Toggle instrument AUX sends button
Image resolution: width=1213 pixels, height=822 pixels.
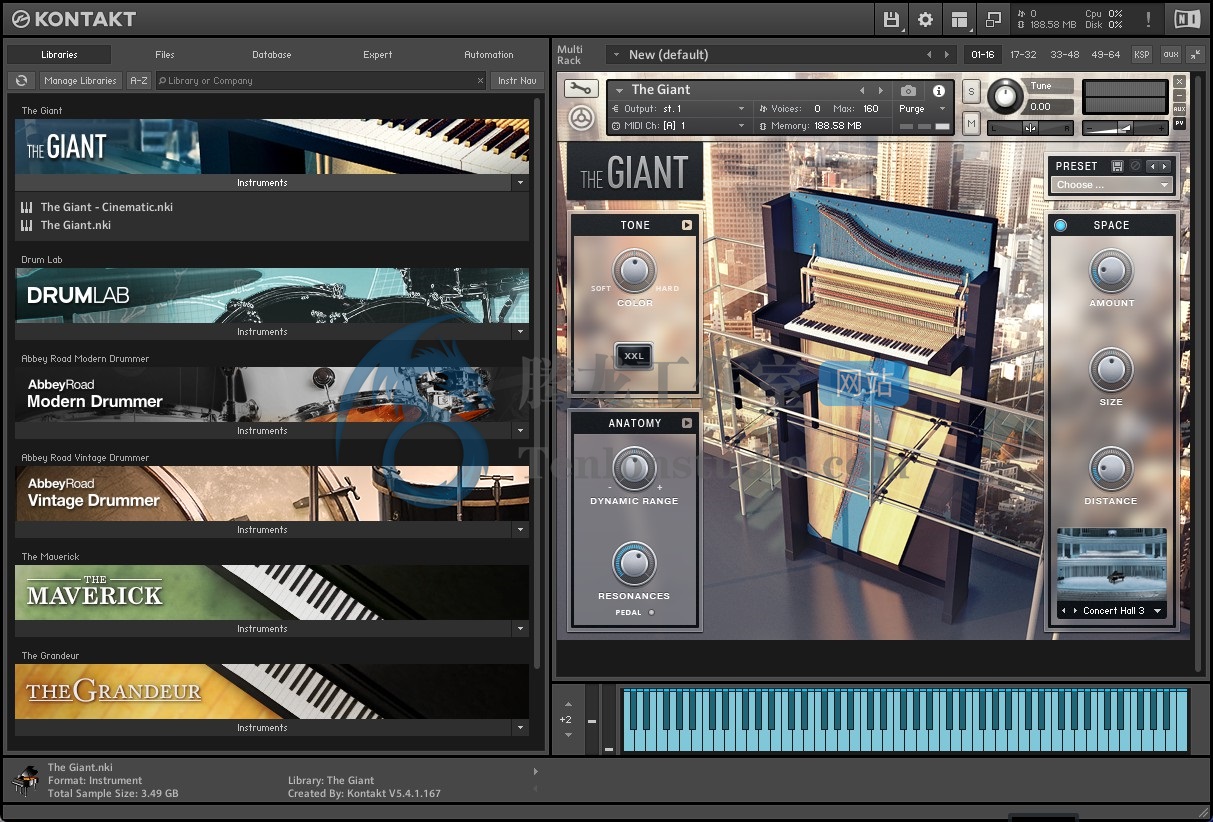(x=1179, y=109)
